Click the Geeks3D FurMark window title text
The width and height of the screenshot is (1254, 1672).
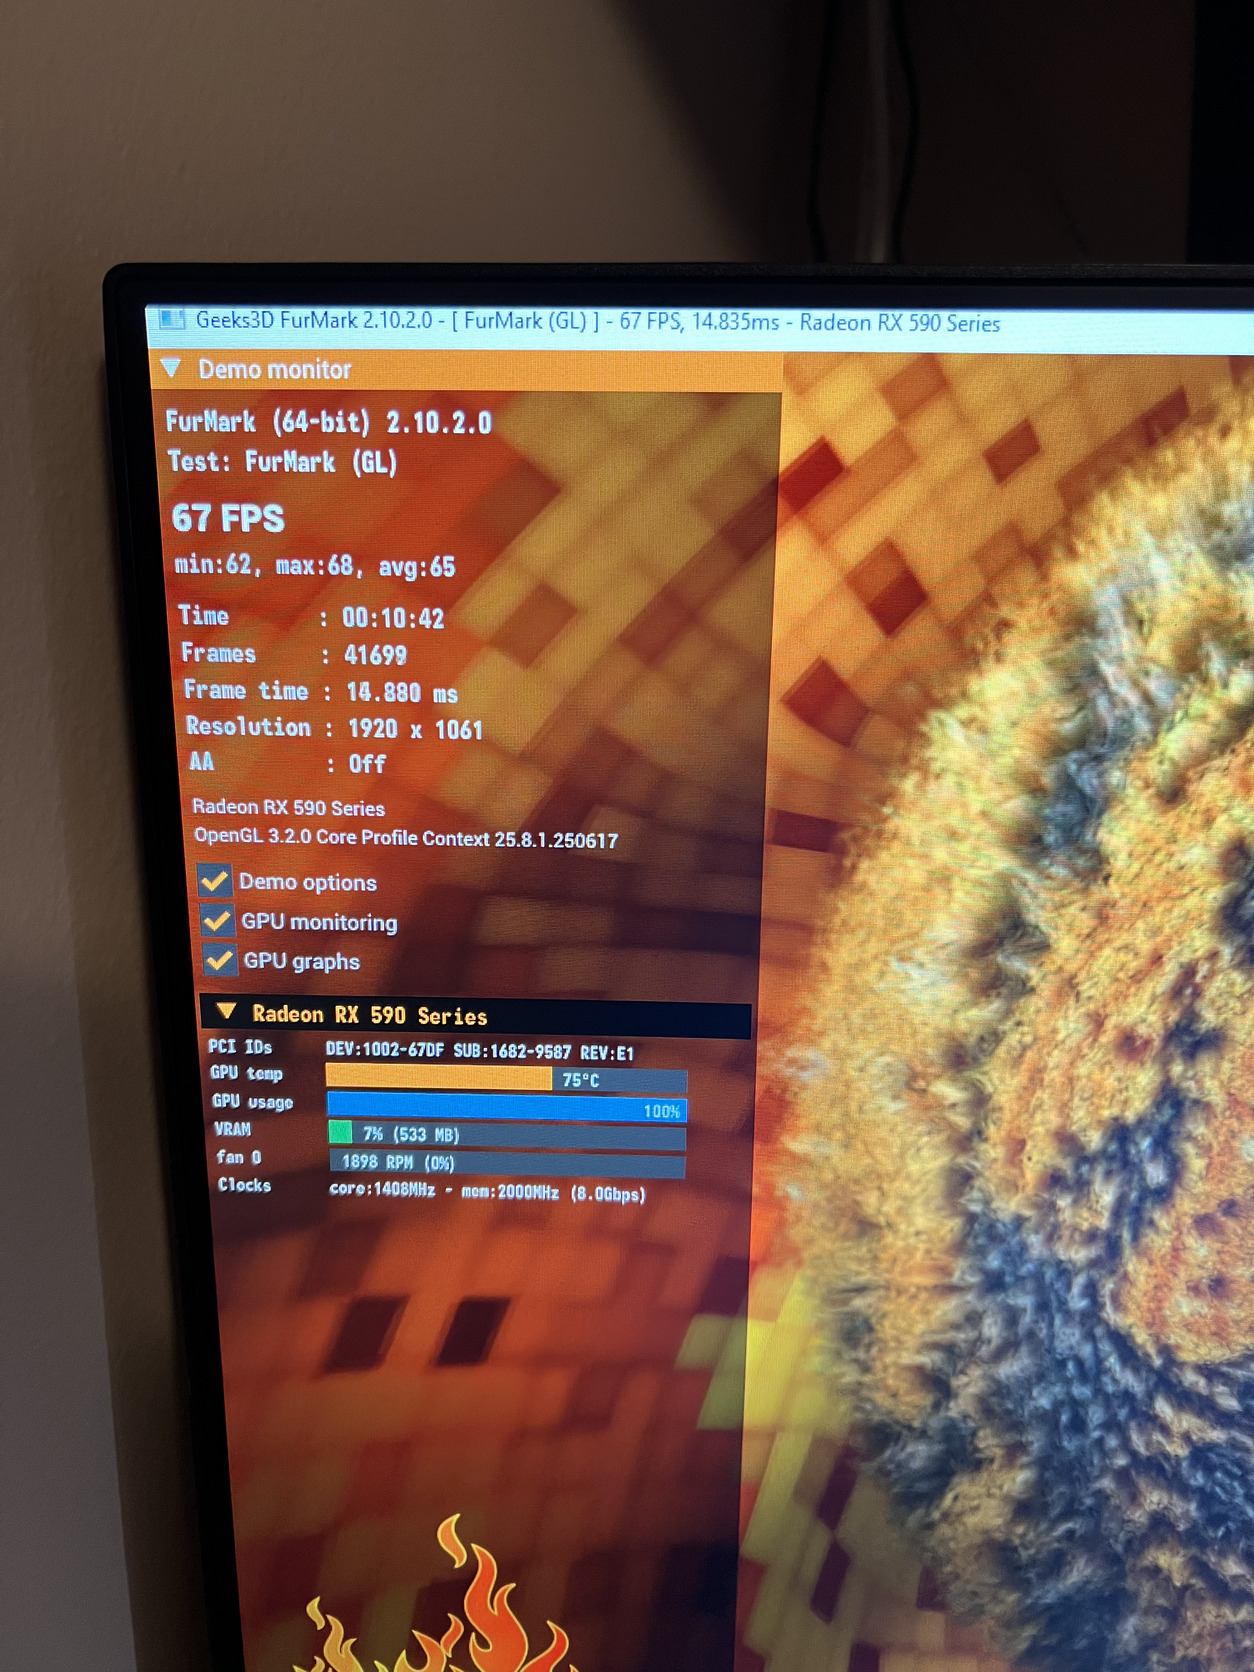tap(598, 321)
